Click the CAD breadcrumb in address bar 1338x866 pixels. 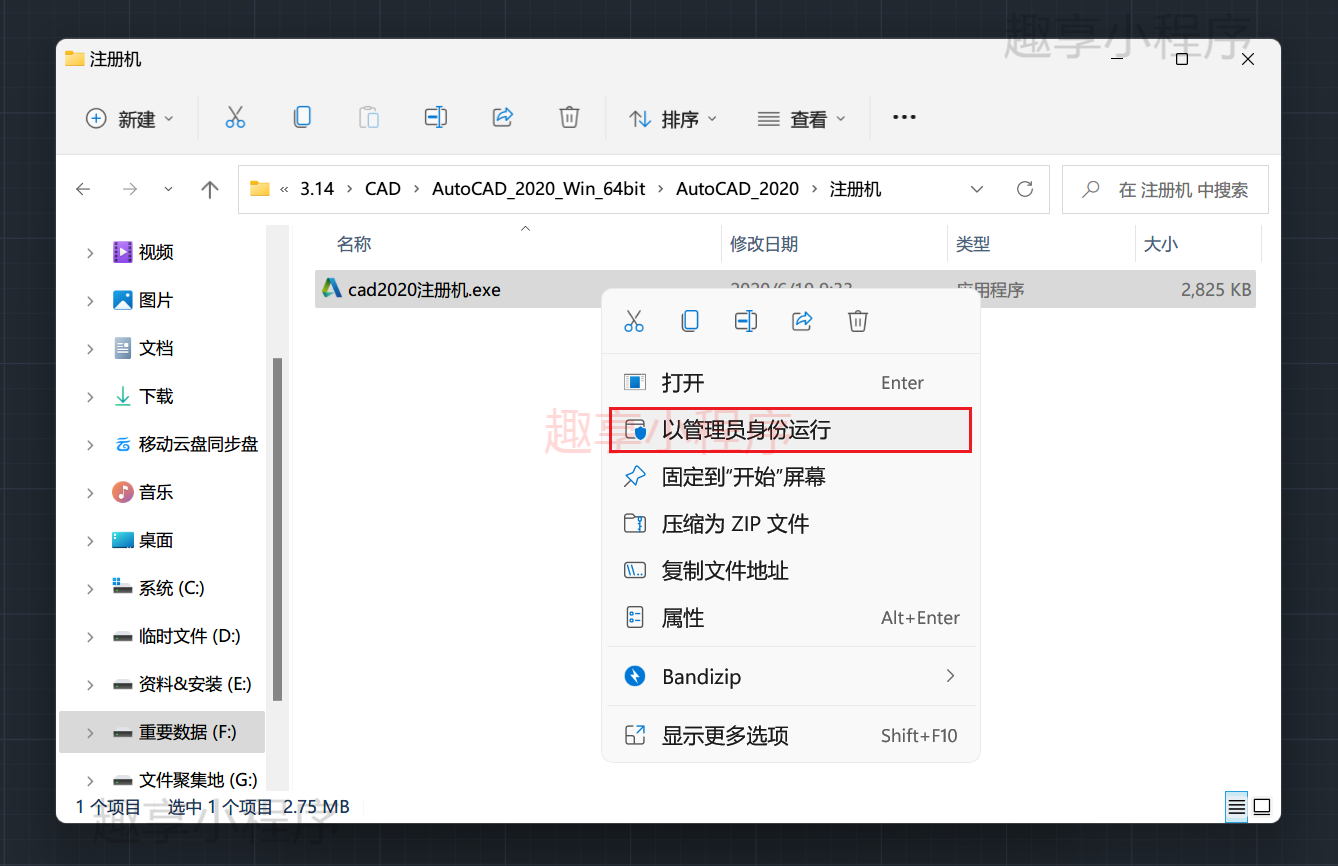[x=383, y=189]
